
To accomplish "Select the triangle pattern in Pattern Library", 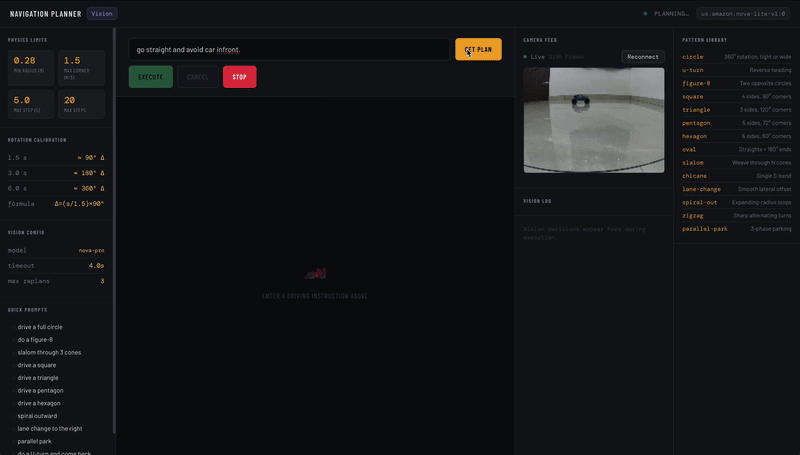I will pyautogui.click(x=737, y=110).
